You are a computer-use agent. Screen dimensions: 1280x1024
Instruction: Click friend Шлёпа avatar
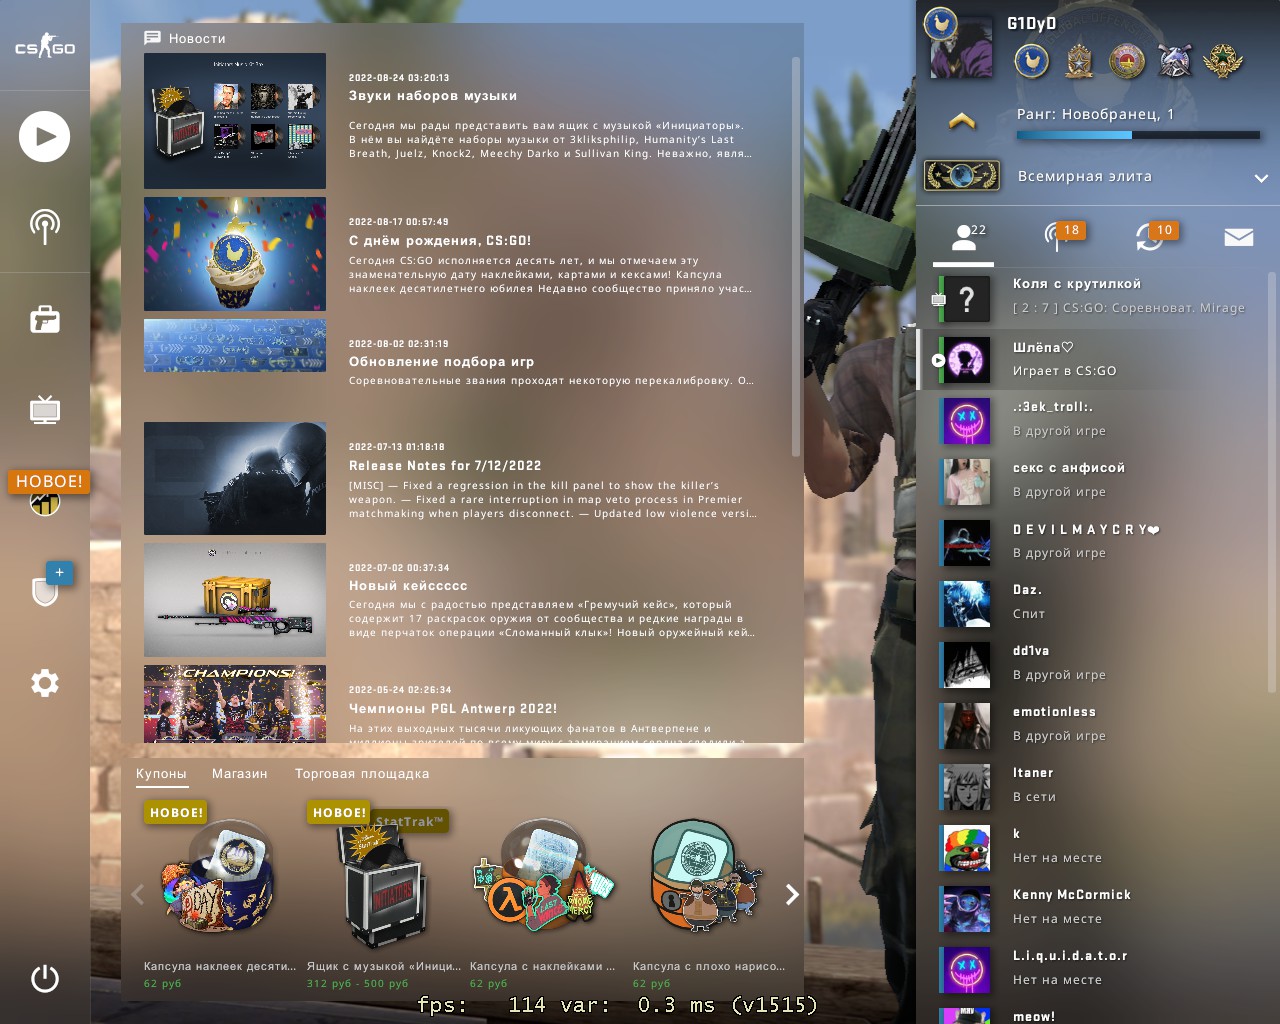[966, 360]
